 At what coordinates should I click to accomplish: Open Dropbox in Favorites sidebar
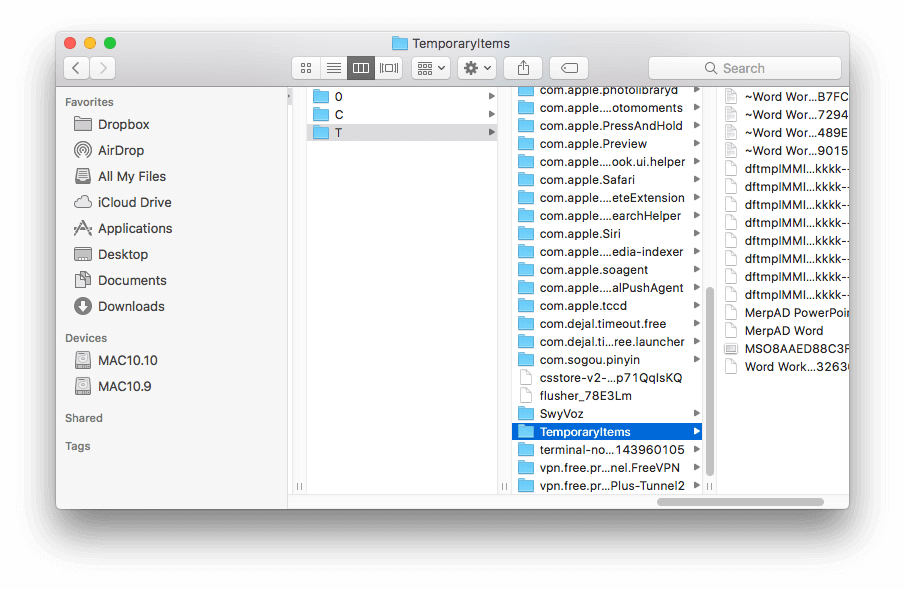pyautogui.click(x=123, y=124)
